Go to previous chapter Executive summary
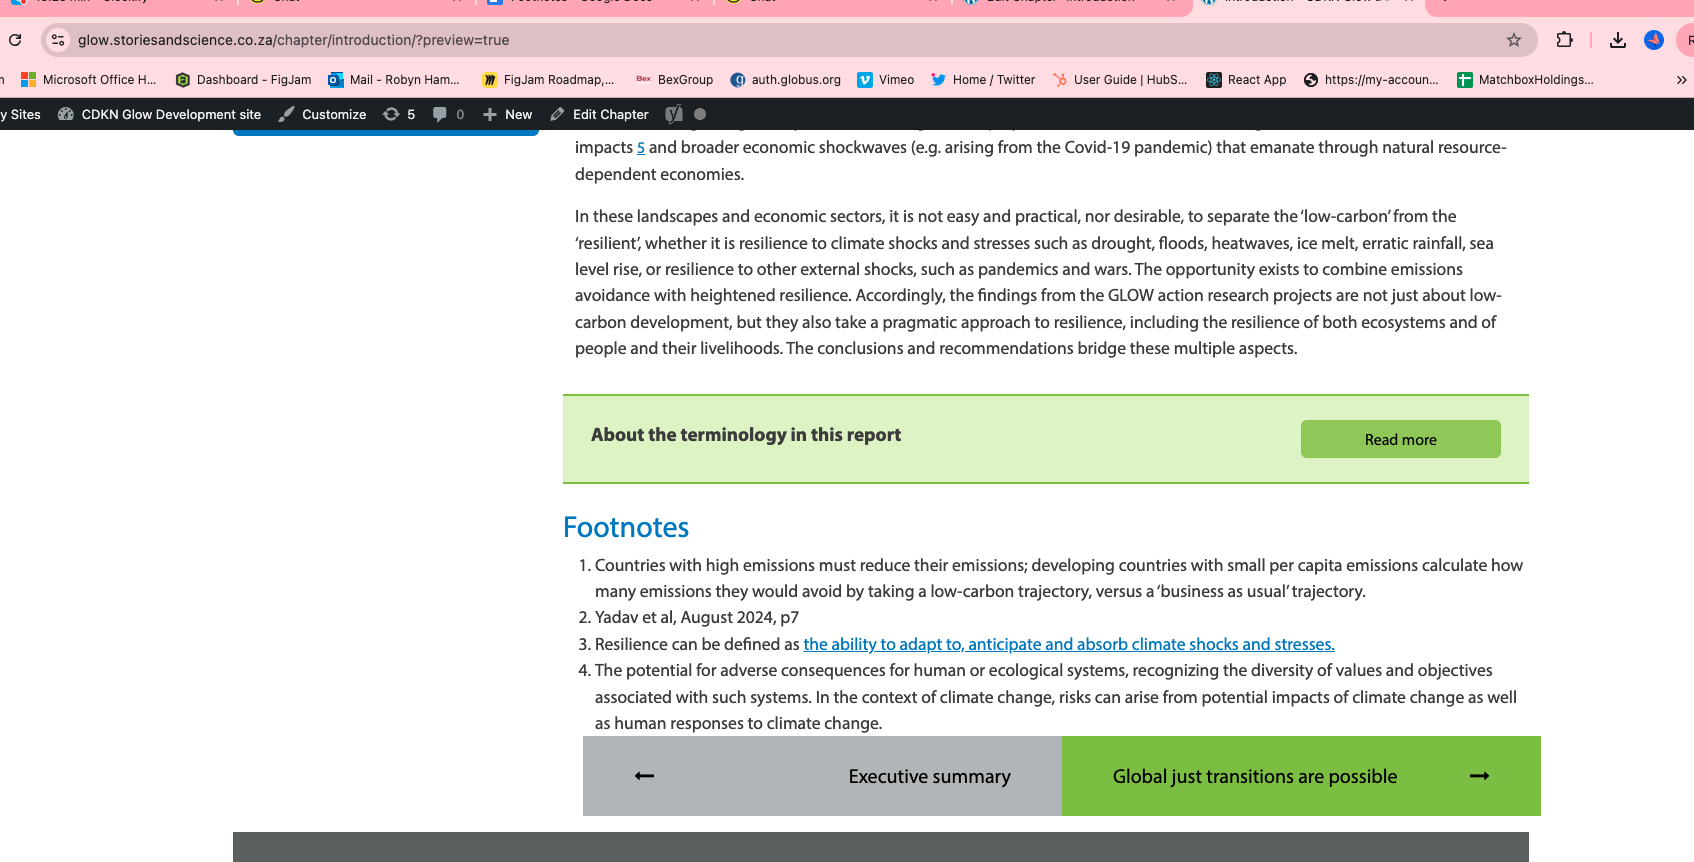Viewport: 1694px width, 862px height. coord(822,776)
